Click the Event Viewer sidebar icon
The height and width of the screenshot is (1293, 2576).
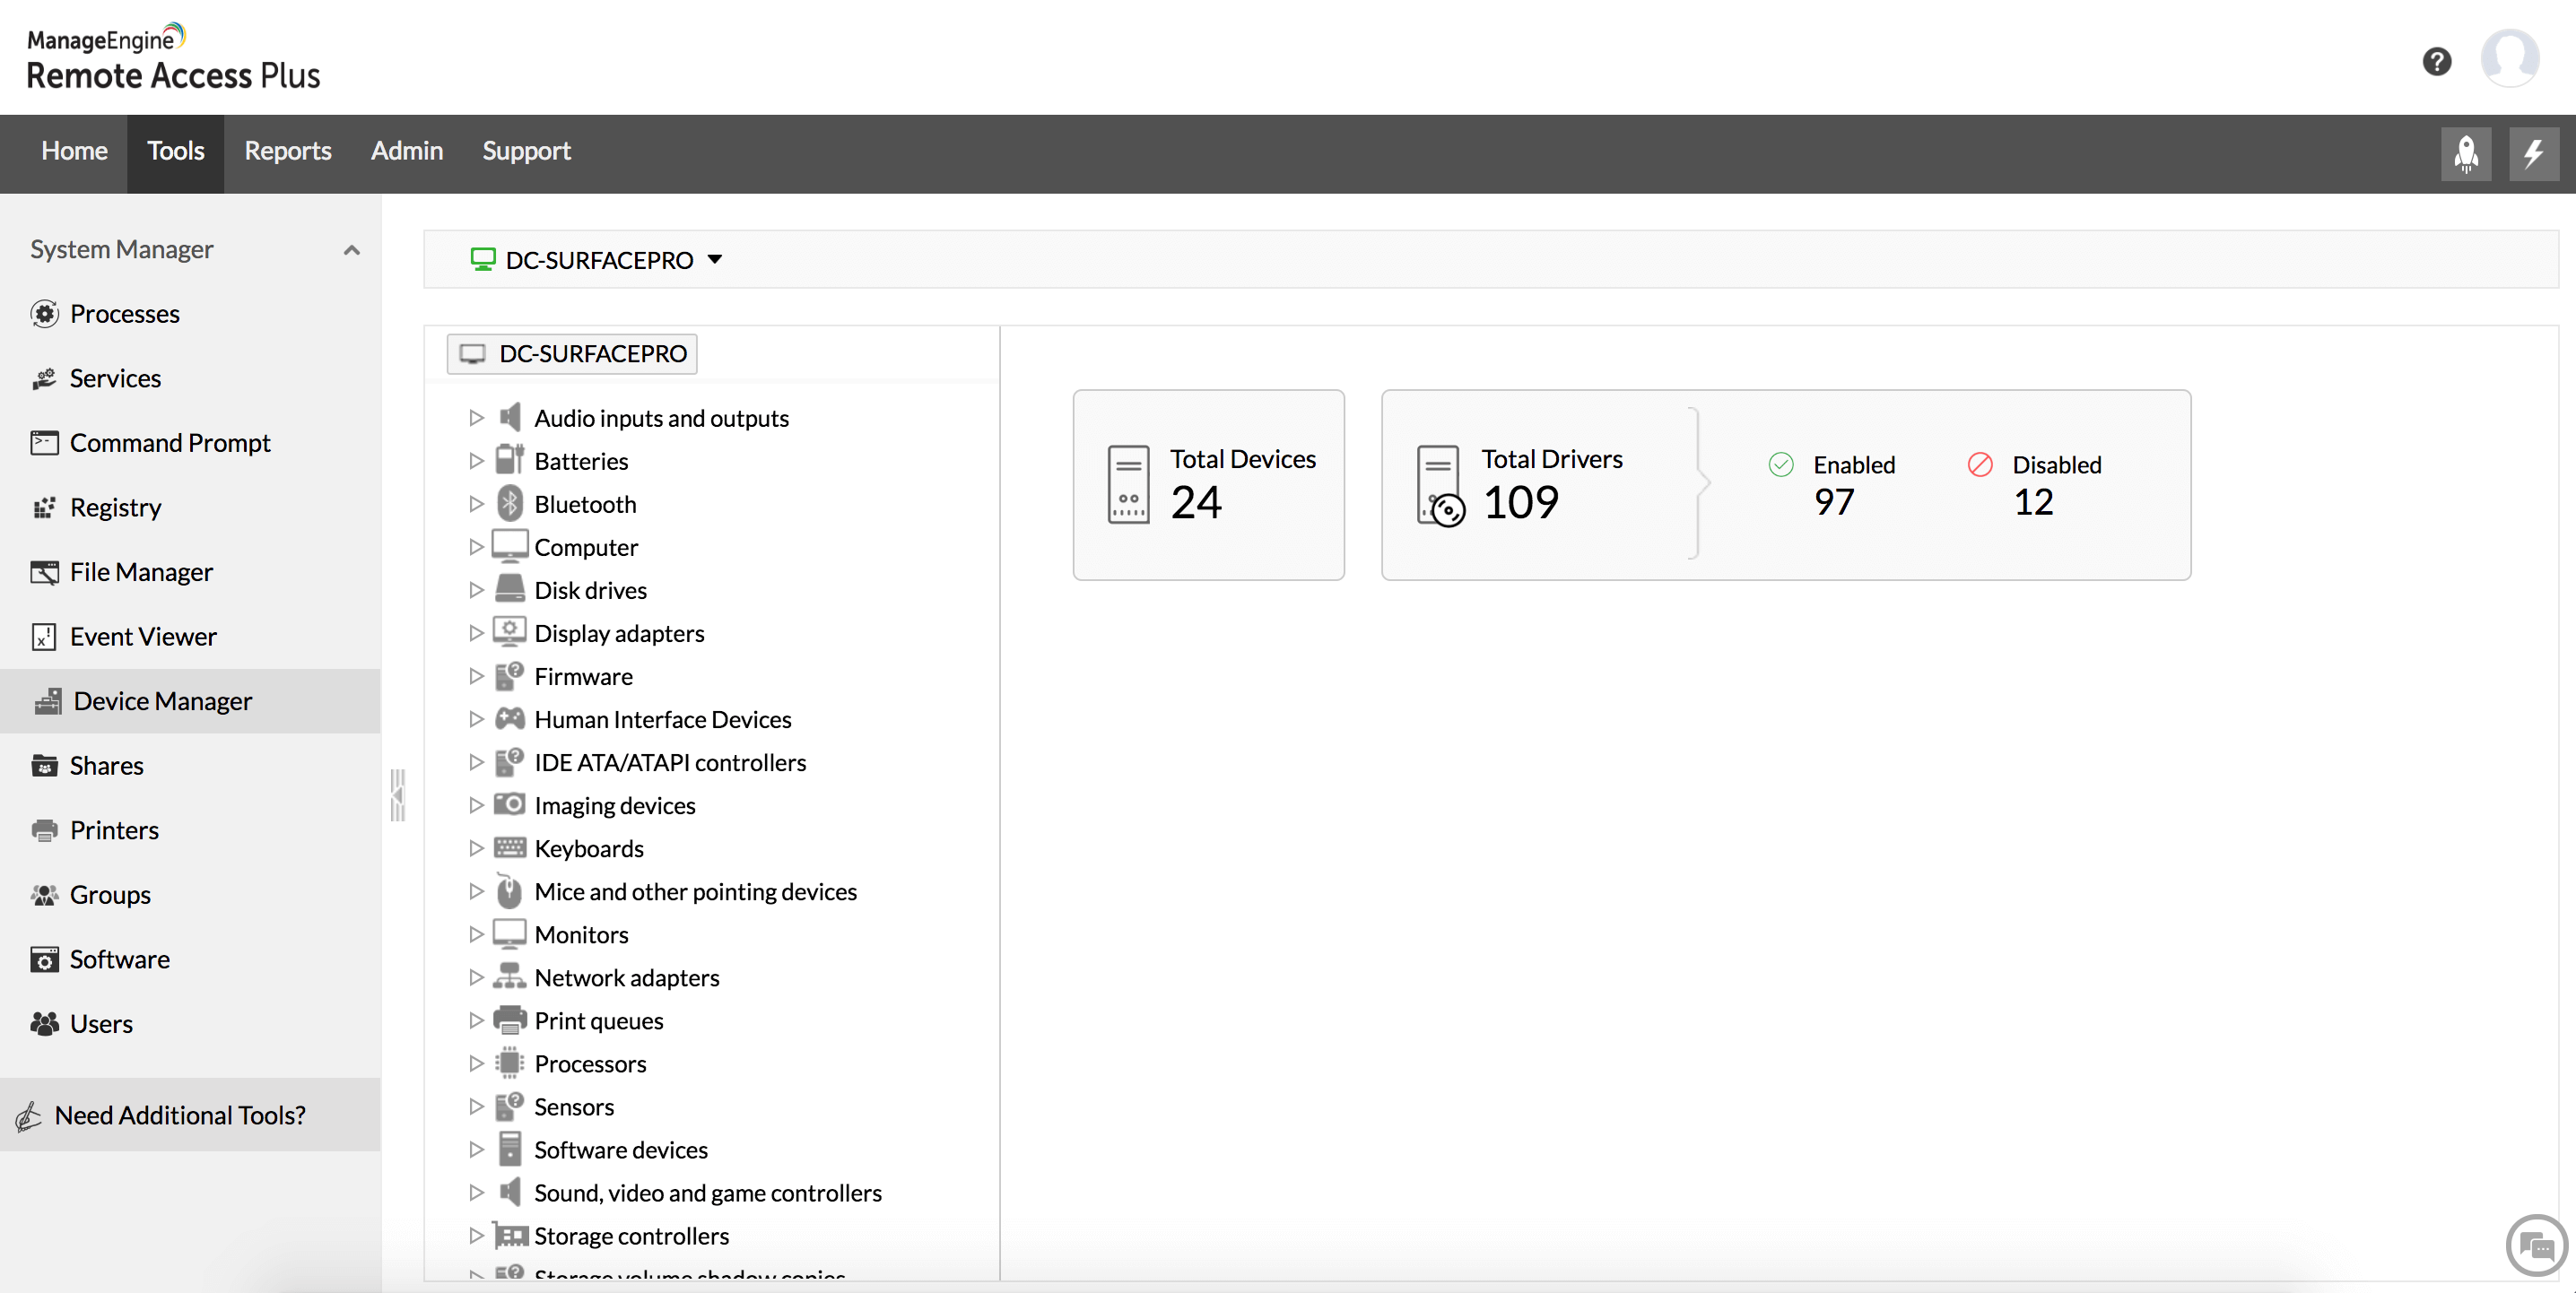(45, 635)
